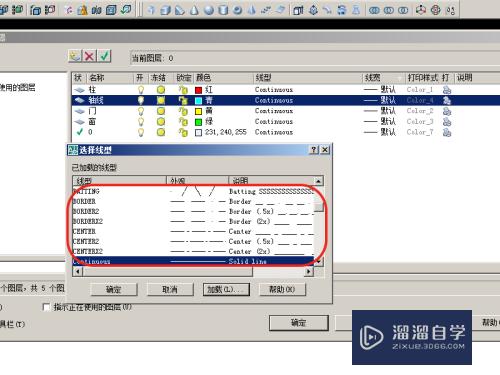Click the Subtract solids icon

pyautogui.click(x=389, y=10)
